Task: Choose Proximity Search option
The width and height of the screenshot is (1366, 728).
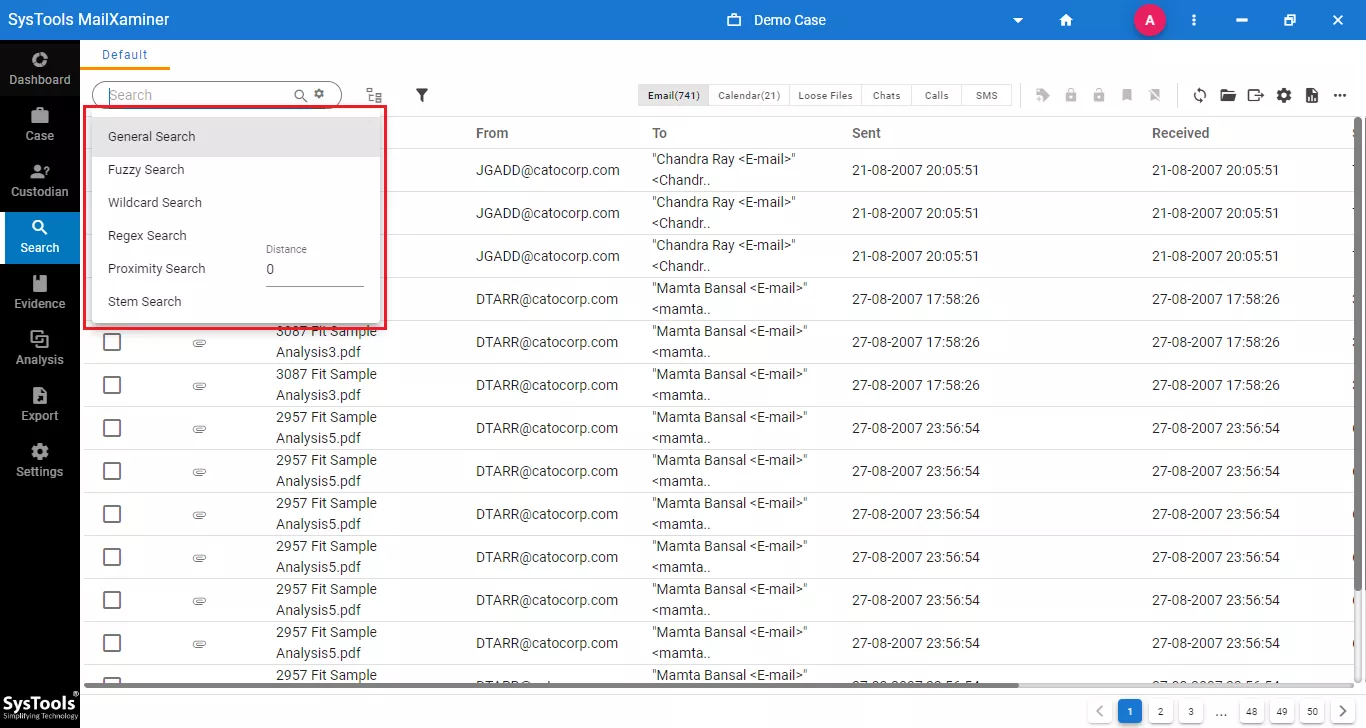Action: 157,269
